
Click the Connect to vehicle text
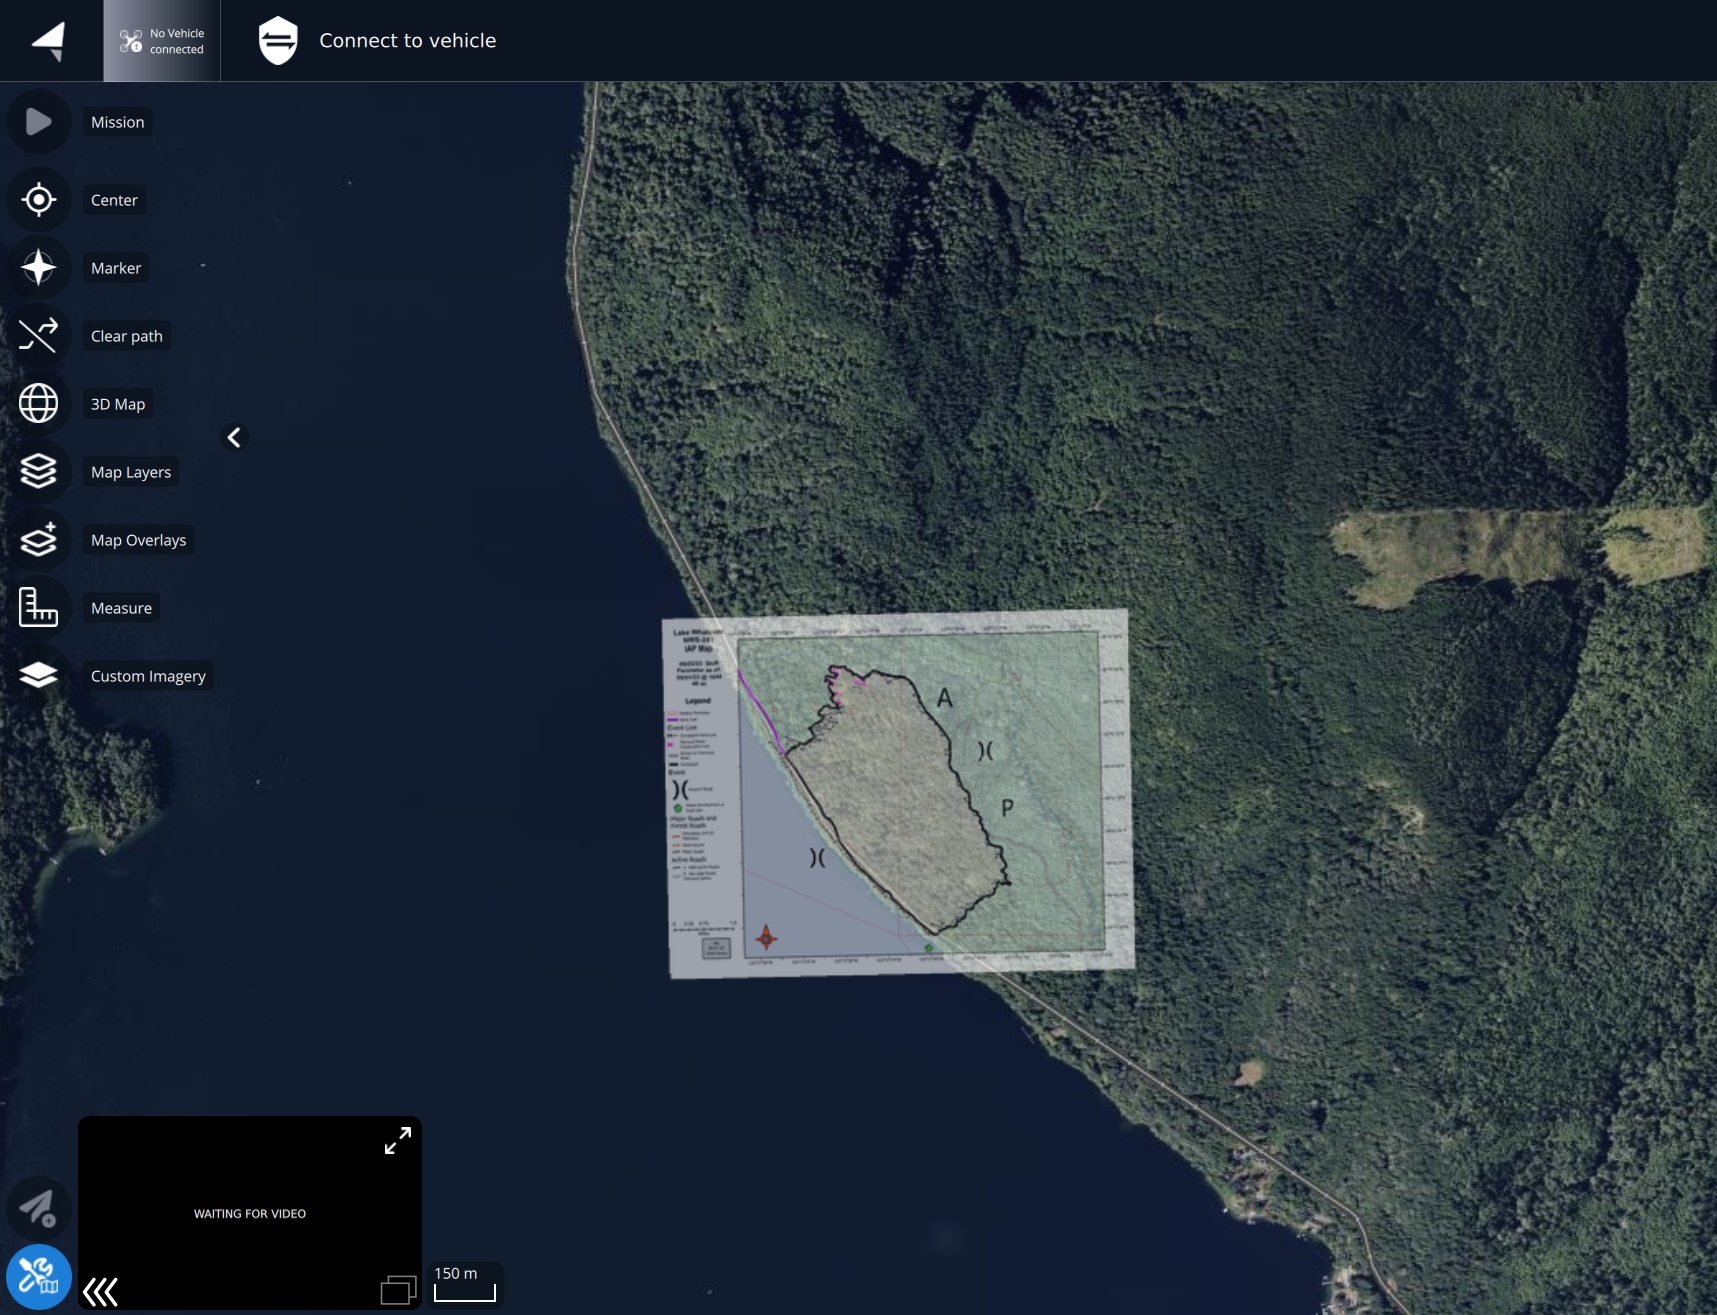coord(407,41)
